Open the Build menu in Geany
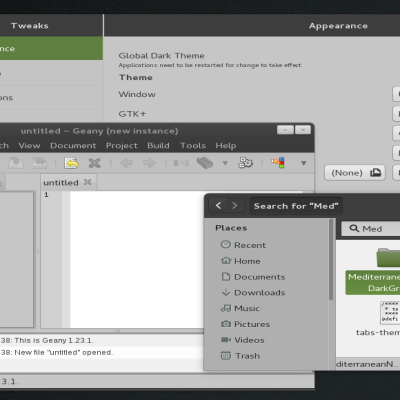 click(158, 146)
